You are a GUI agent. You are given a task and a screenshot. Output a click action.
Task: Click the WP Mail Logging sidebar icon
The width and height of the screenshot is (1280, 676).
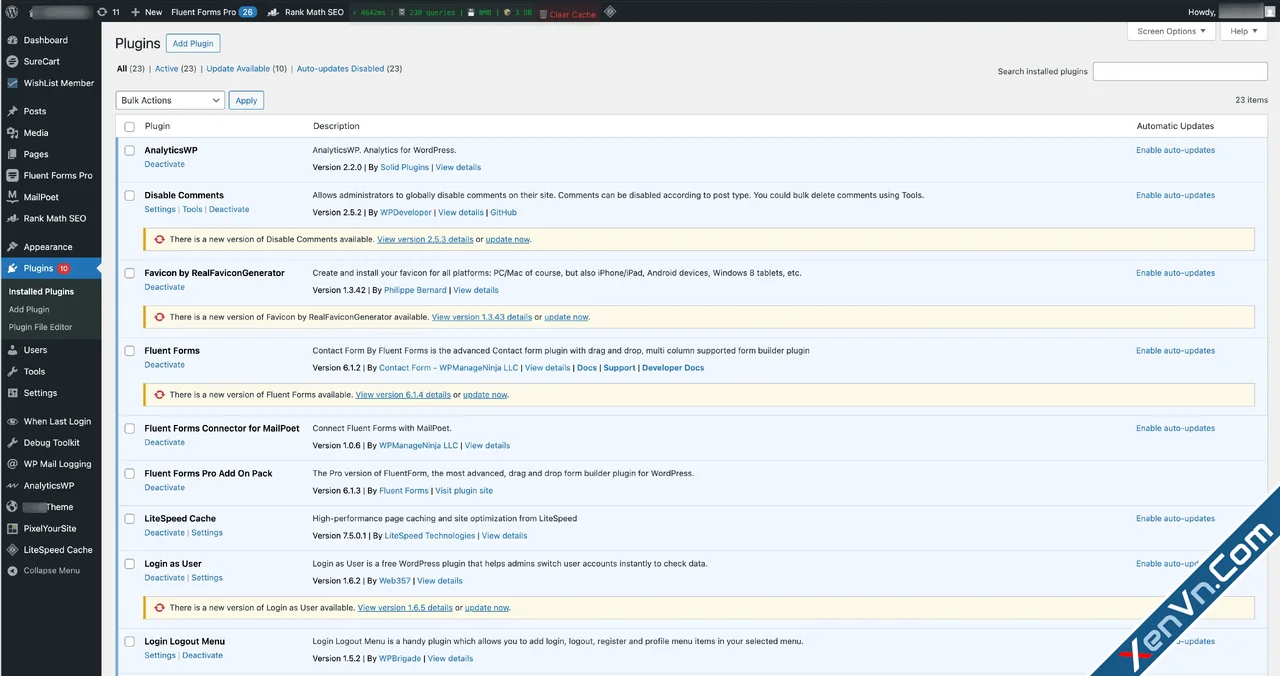12,464
